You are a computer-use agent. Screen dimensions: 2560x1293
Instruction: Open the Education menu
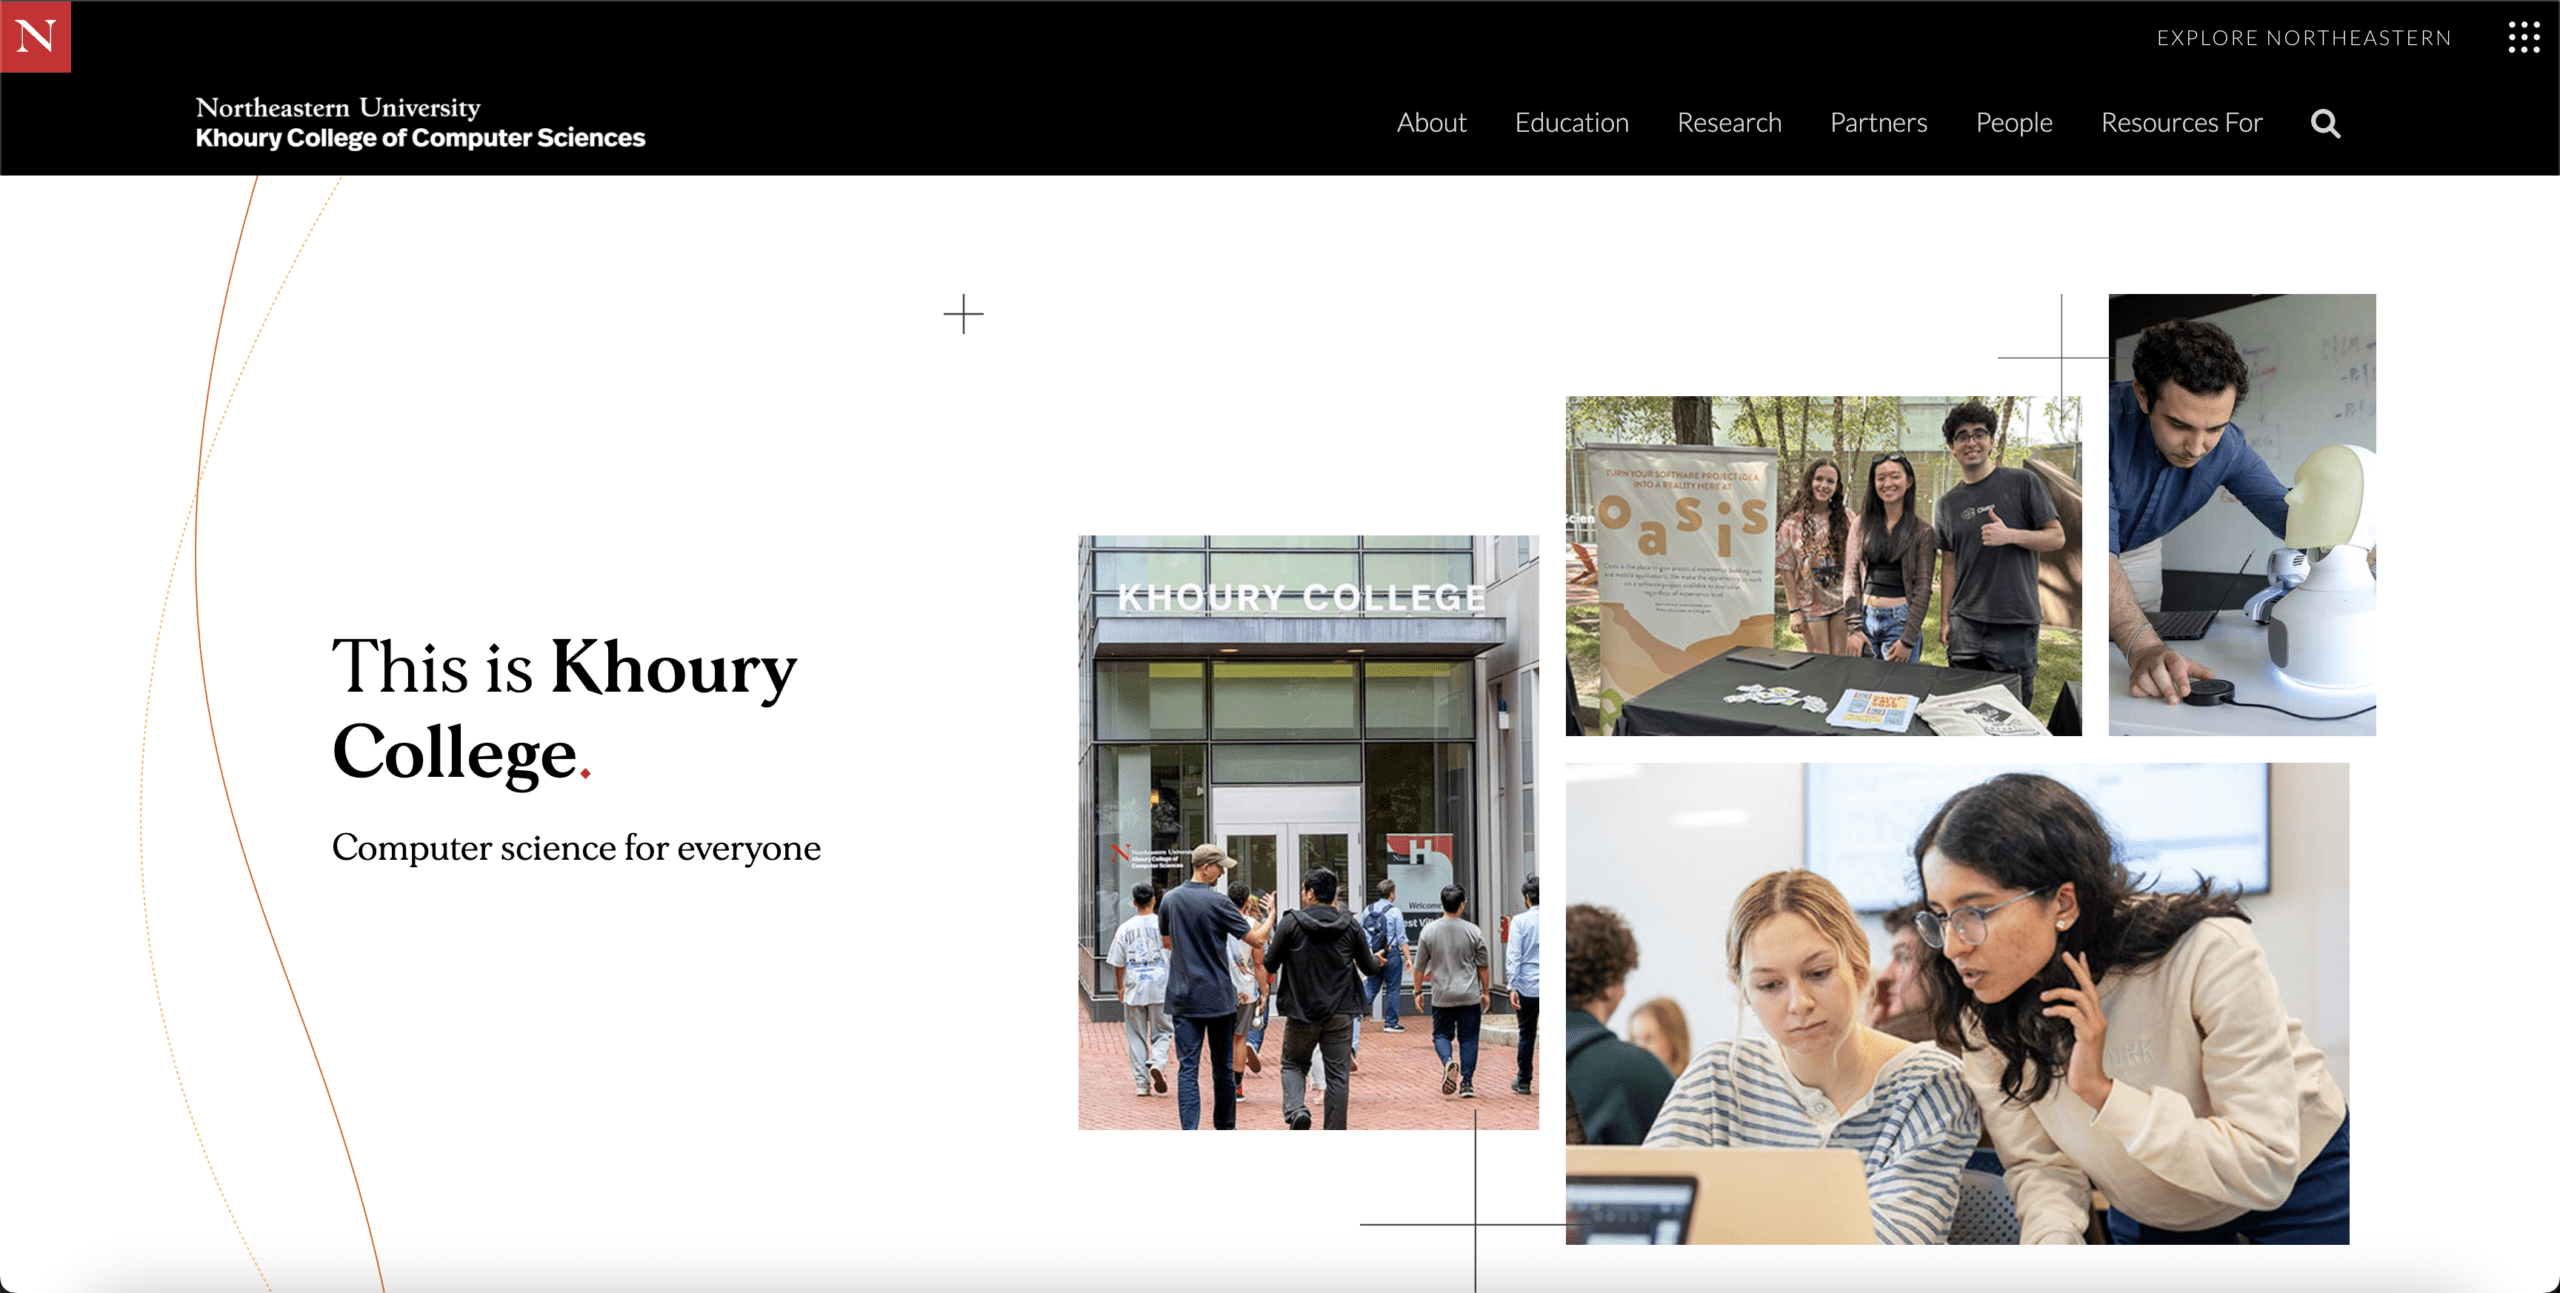[1571, 123]
